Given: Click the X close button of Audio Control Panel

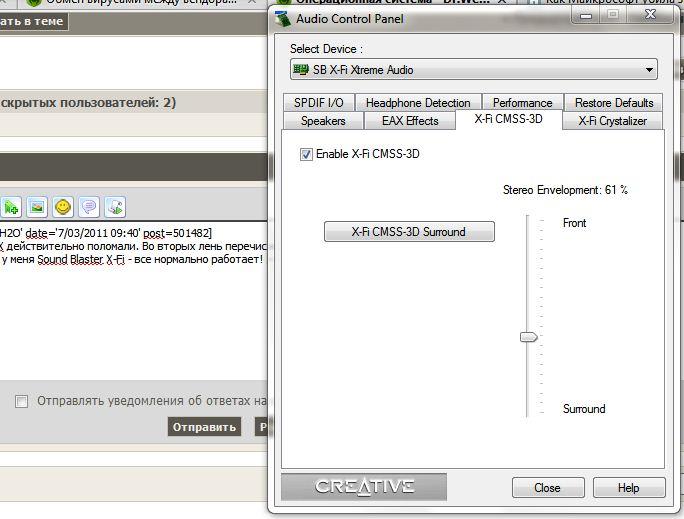Looking at the screenshot, I should coord(650,14).
